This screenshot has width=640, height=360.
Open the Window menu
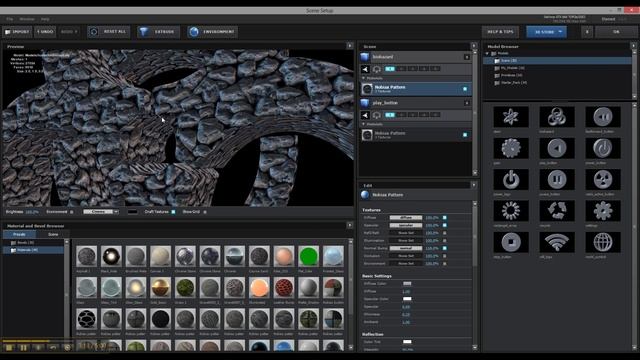[27, 19]
